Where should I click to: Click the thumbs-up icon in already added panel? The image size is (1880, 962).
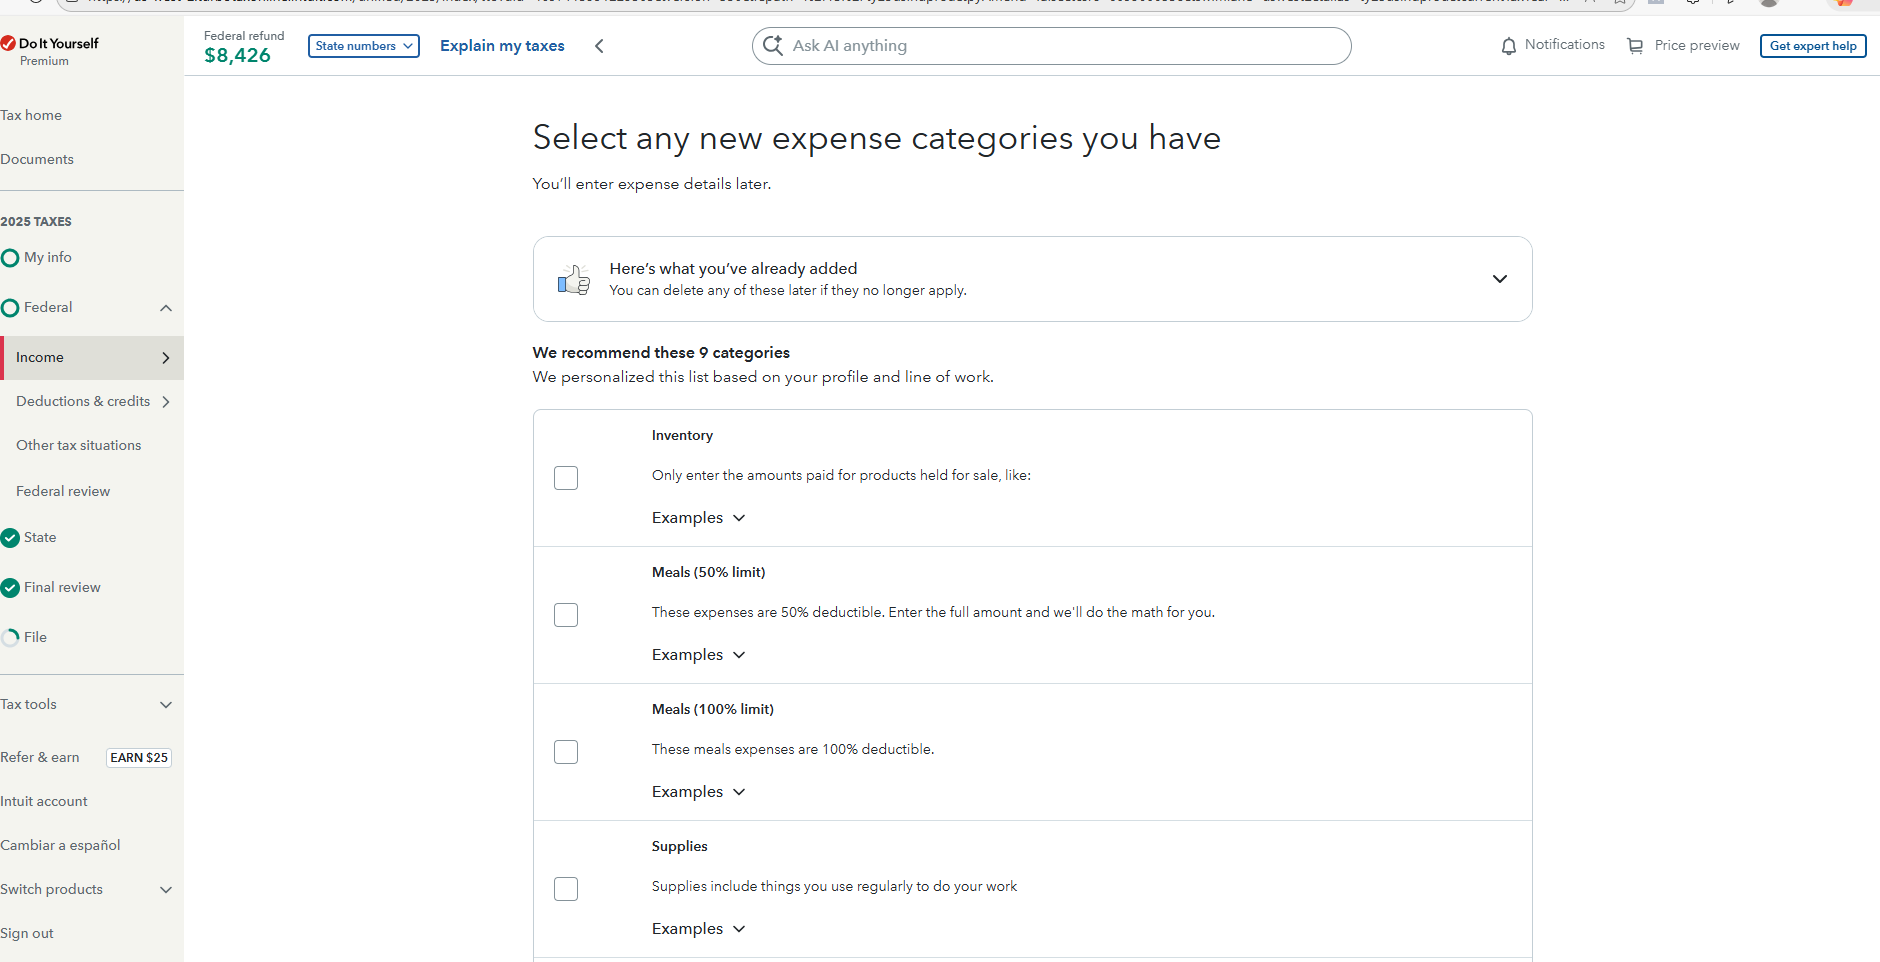pos(574,280)
